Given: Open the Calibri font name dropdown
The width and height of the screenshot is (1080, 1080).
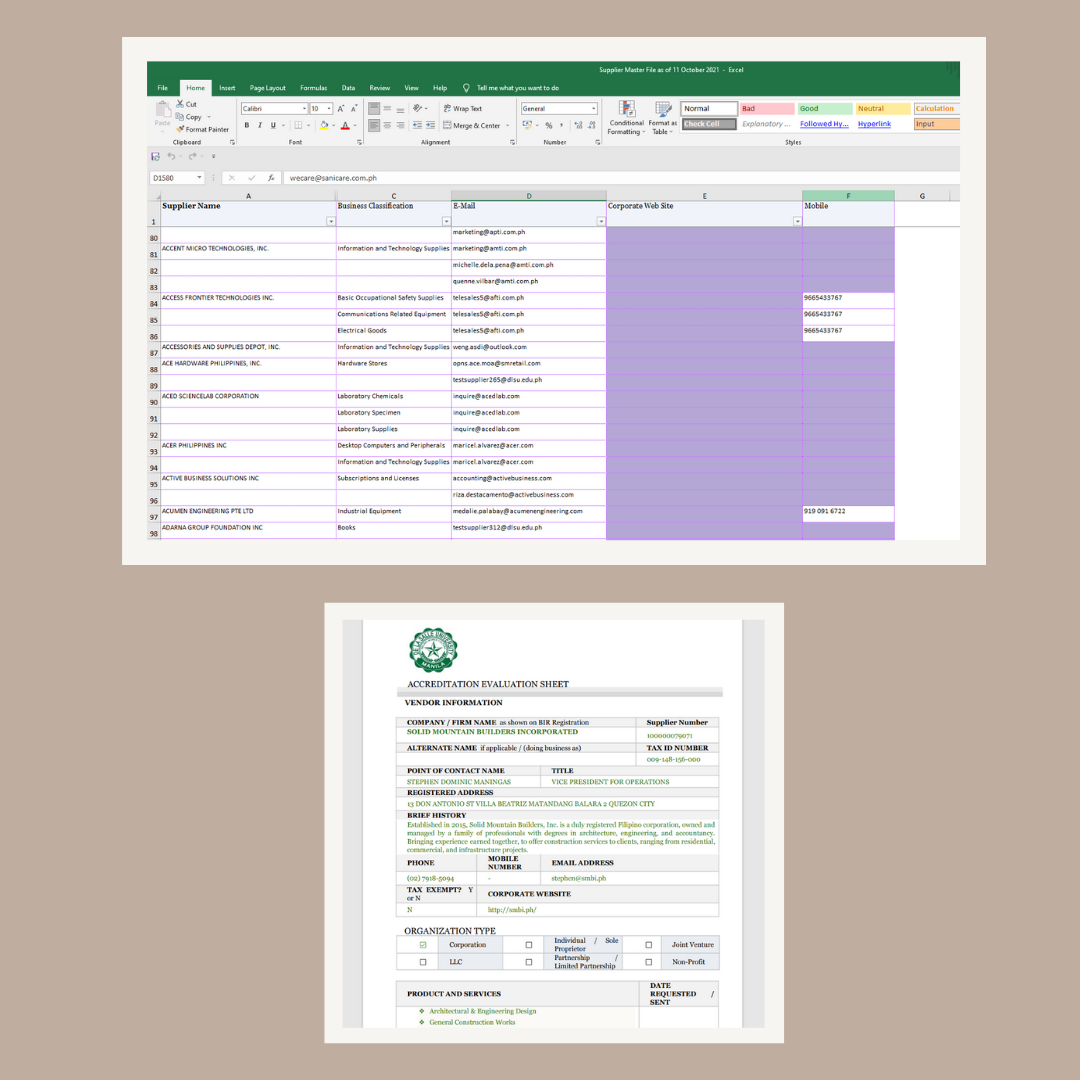Looking at the screenshot, I should [x=304, y=109].
